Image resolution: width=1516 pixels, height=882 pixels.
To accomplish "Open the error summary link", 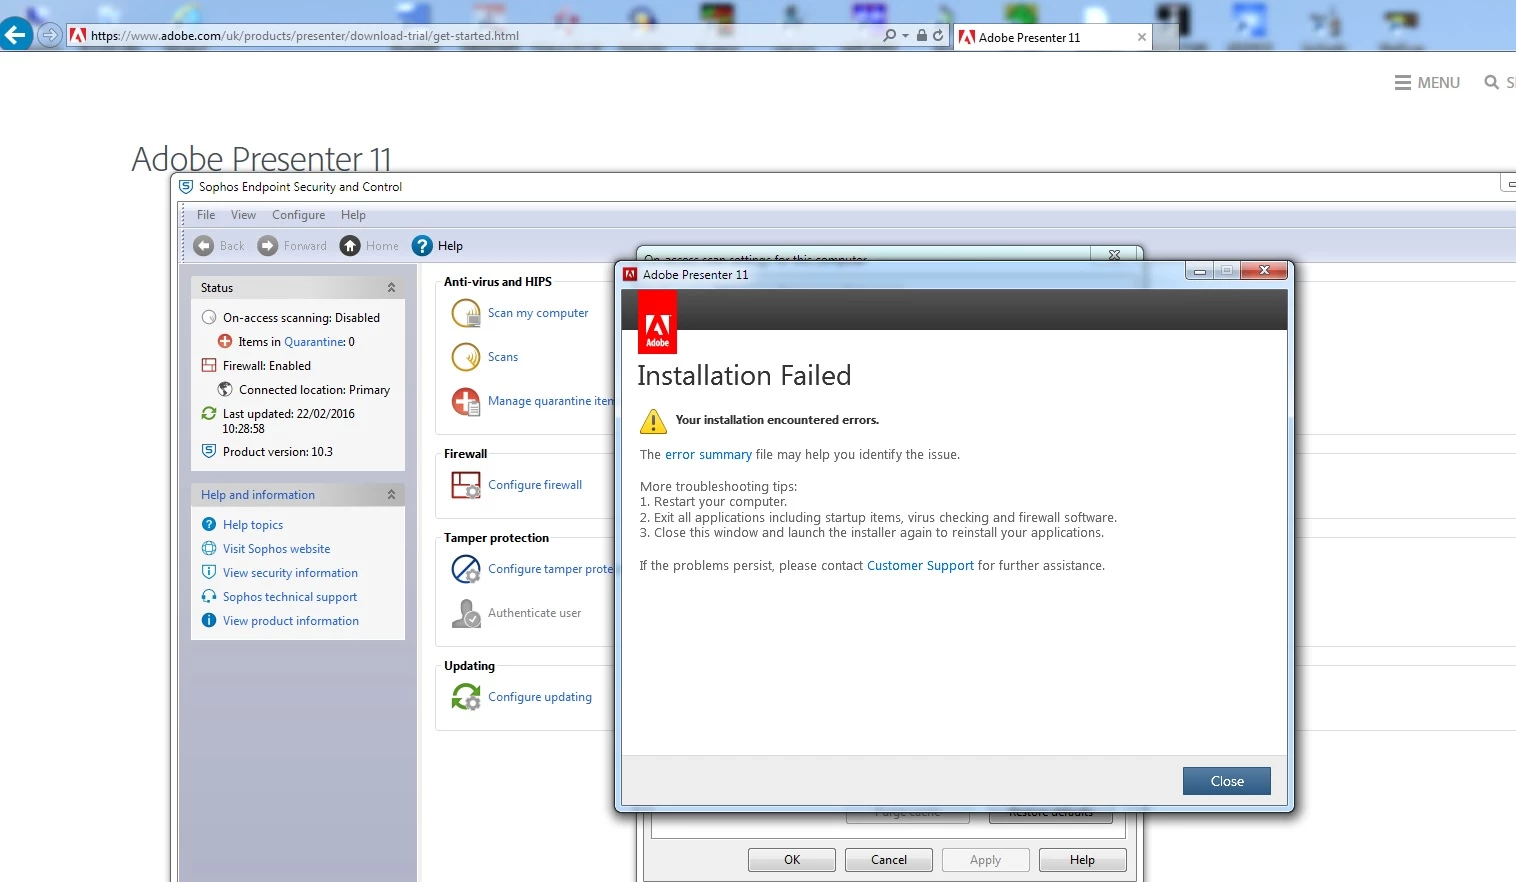I will [x=708, y=455].
